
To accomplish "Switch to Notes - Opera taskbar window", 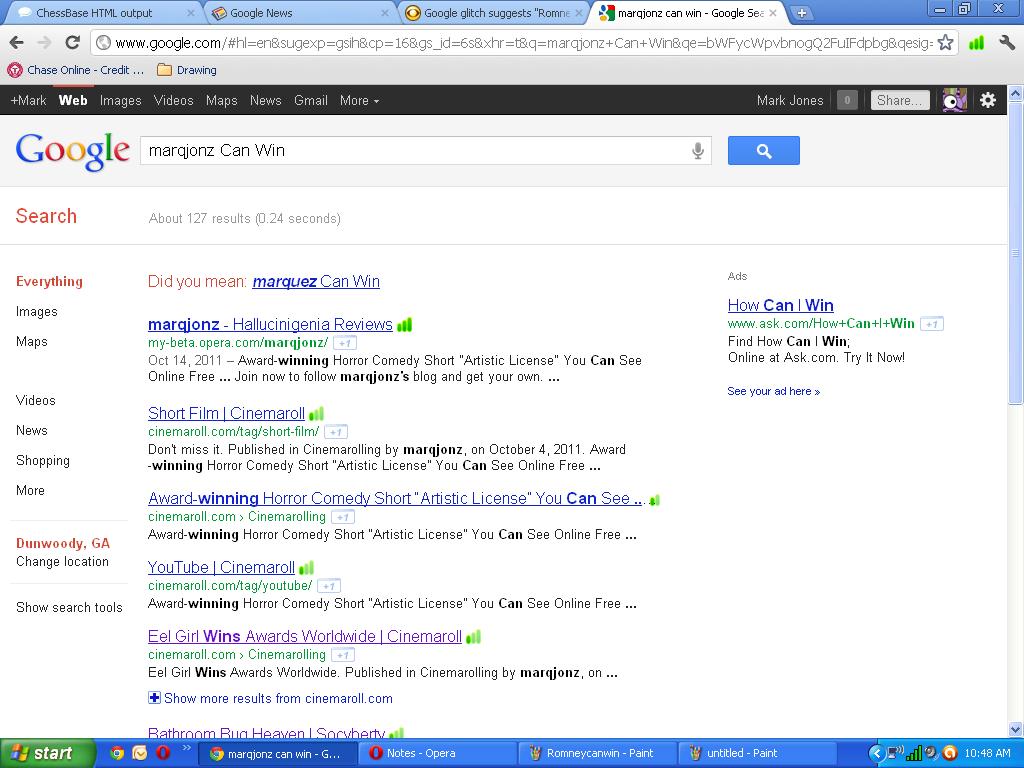I will click(436, 753).
